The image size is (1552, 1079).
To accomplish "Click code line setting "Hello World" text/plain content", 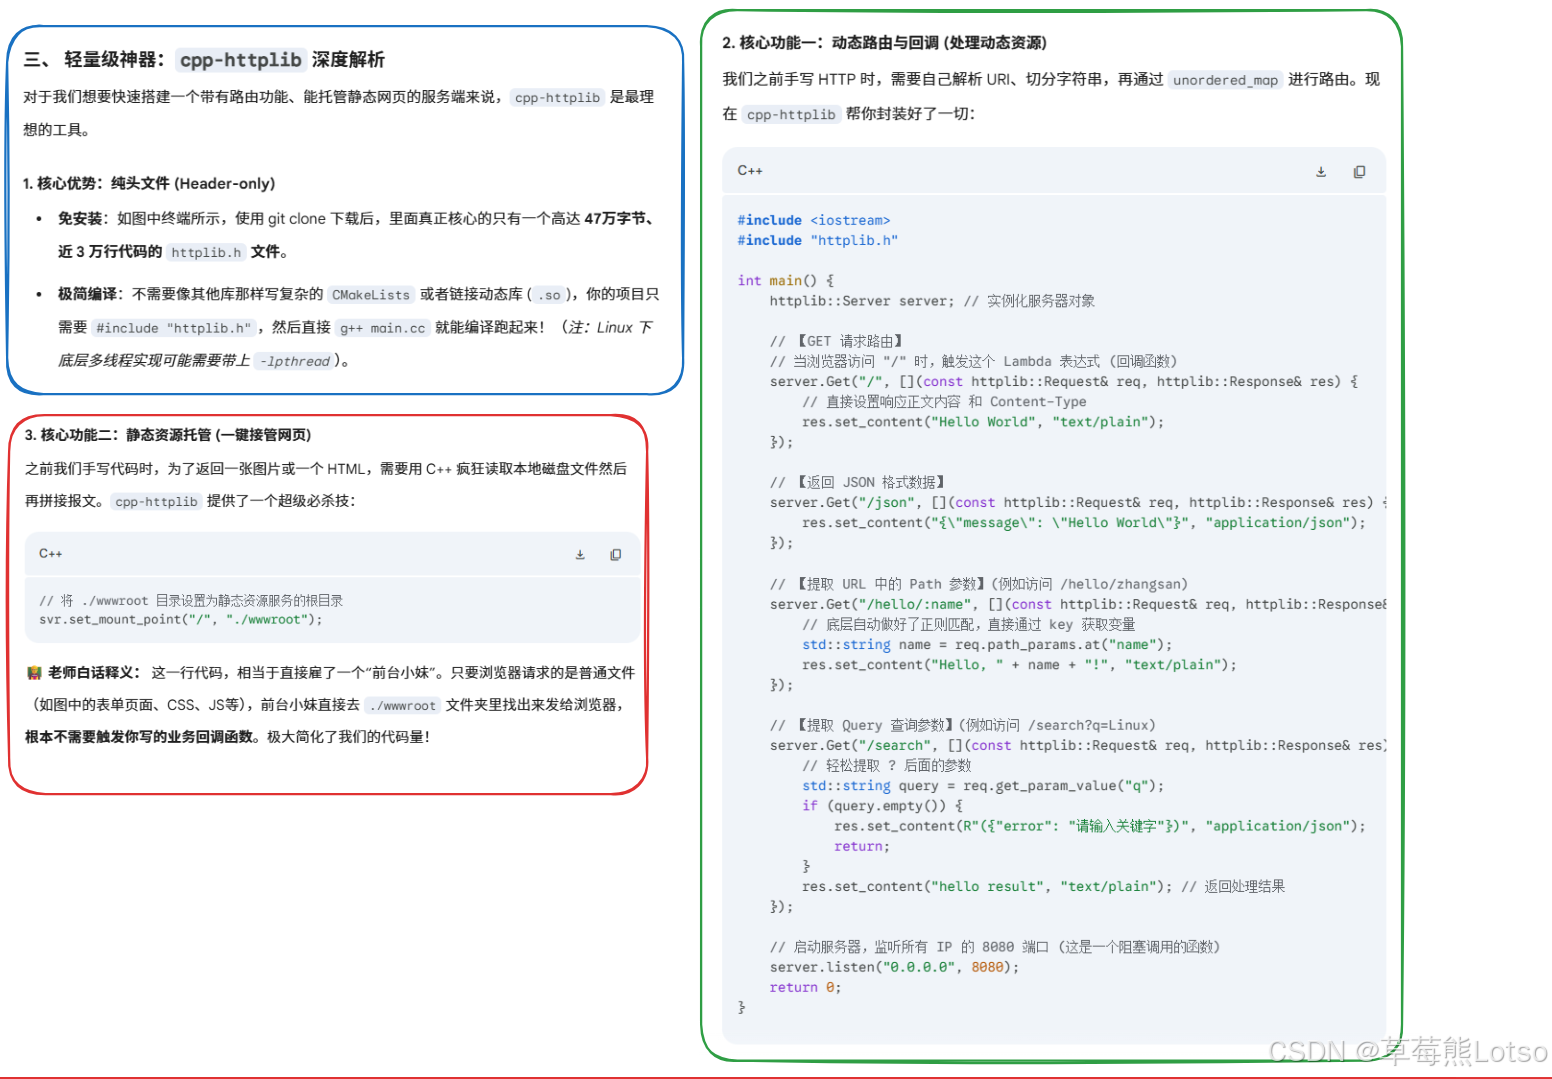I will point(983,422).
